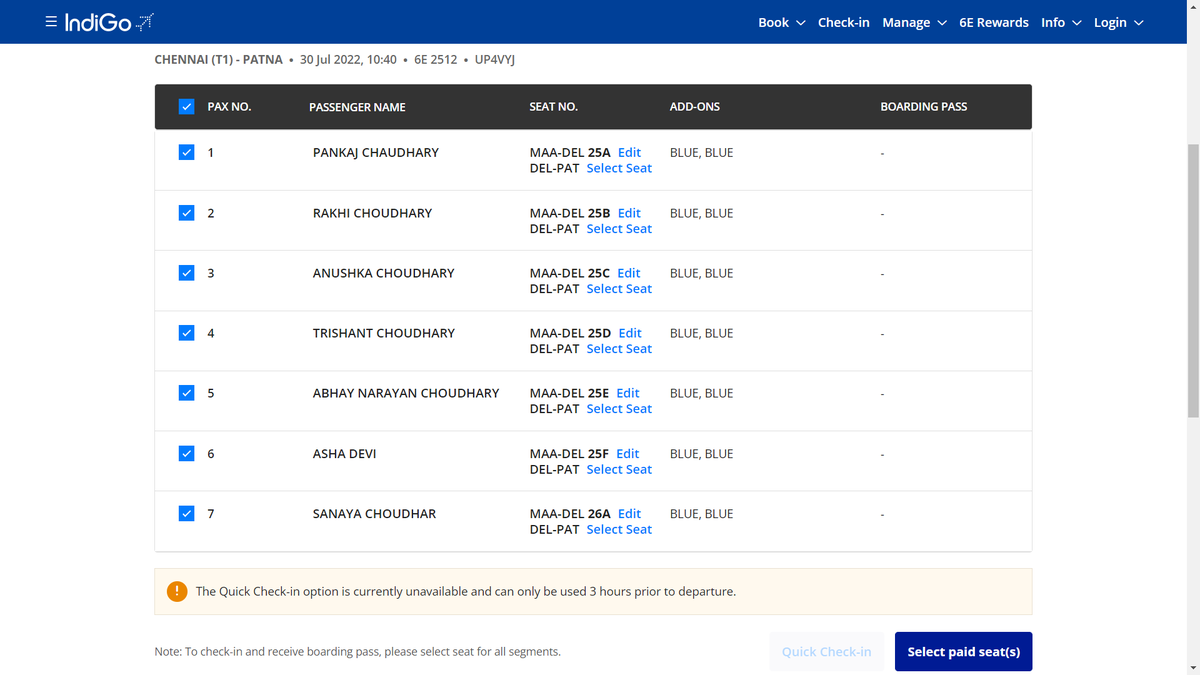Select DEL-PAT seat for Sanaya Choudhar

click(x=619, y=529)
